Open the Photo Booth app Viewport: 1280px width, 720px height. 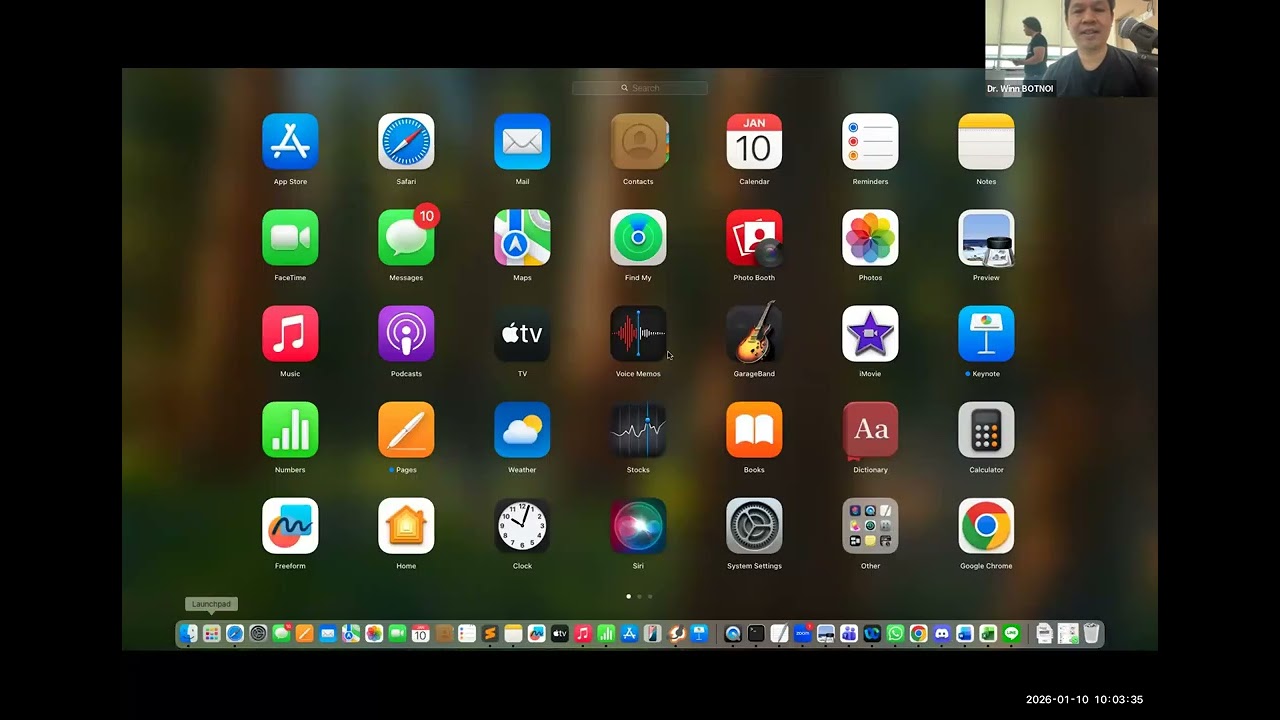pyautogui.click(x=754, y=237)
